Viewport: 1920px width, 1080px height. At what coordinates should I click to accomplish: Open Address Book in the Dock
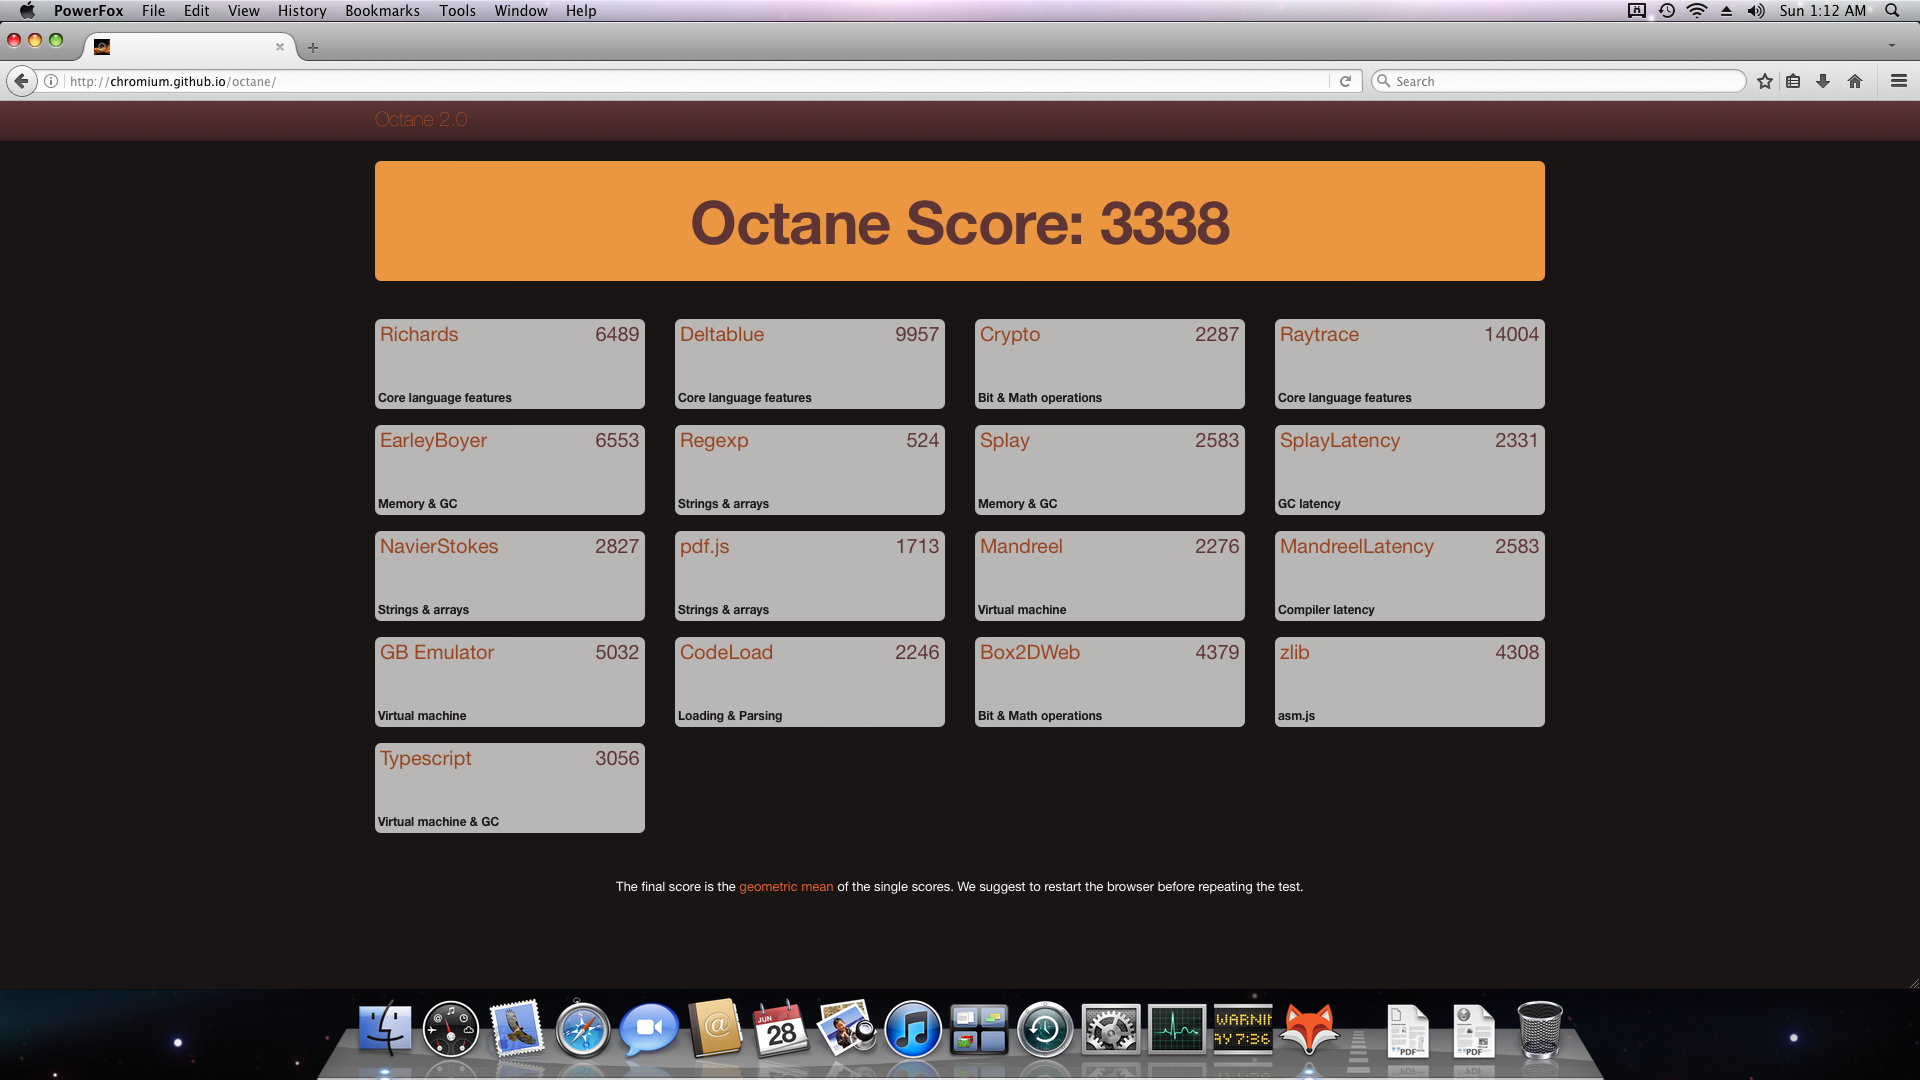[715, 1029]
